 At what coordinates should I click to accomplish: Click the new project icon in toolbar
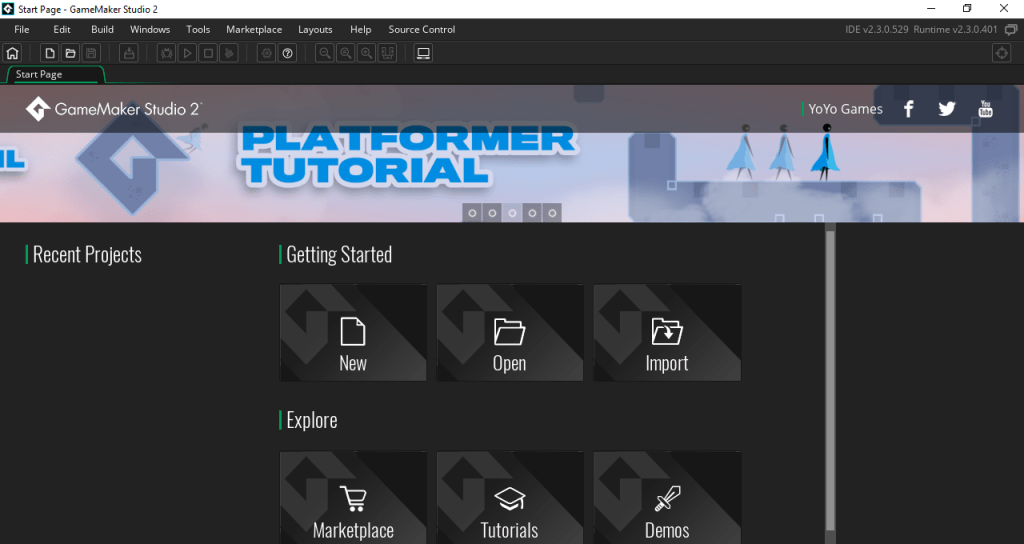click(x=49, y=53)
